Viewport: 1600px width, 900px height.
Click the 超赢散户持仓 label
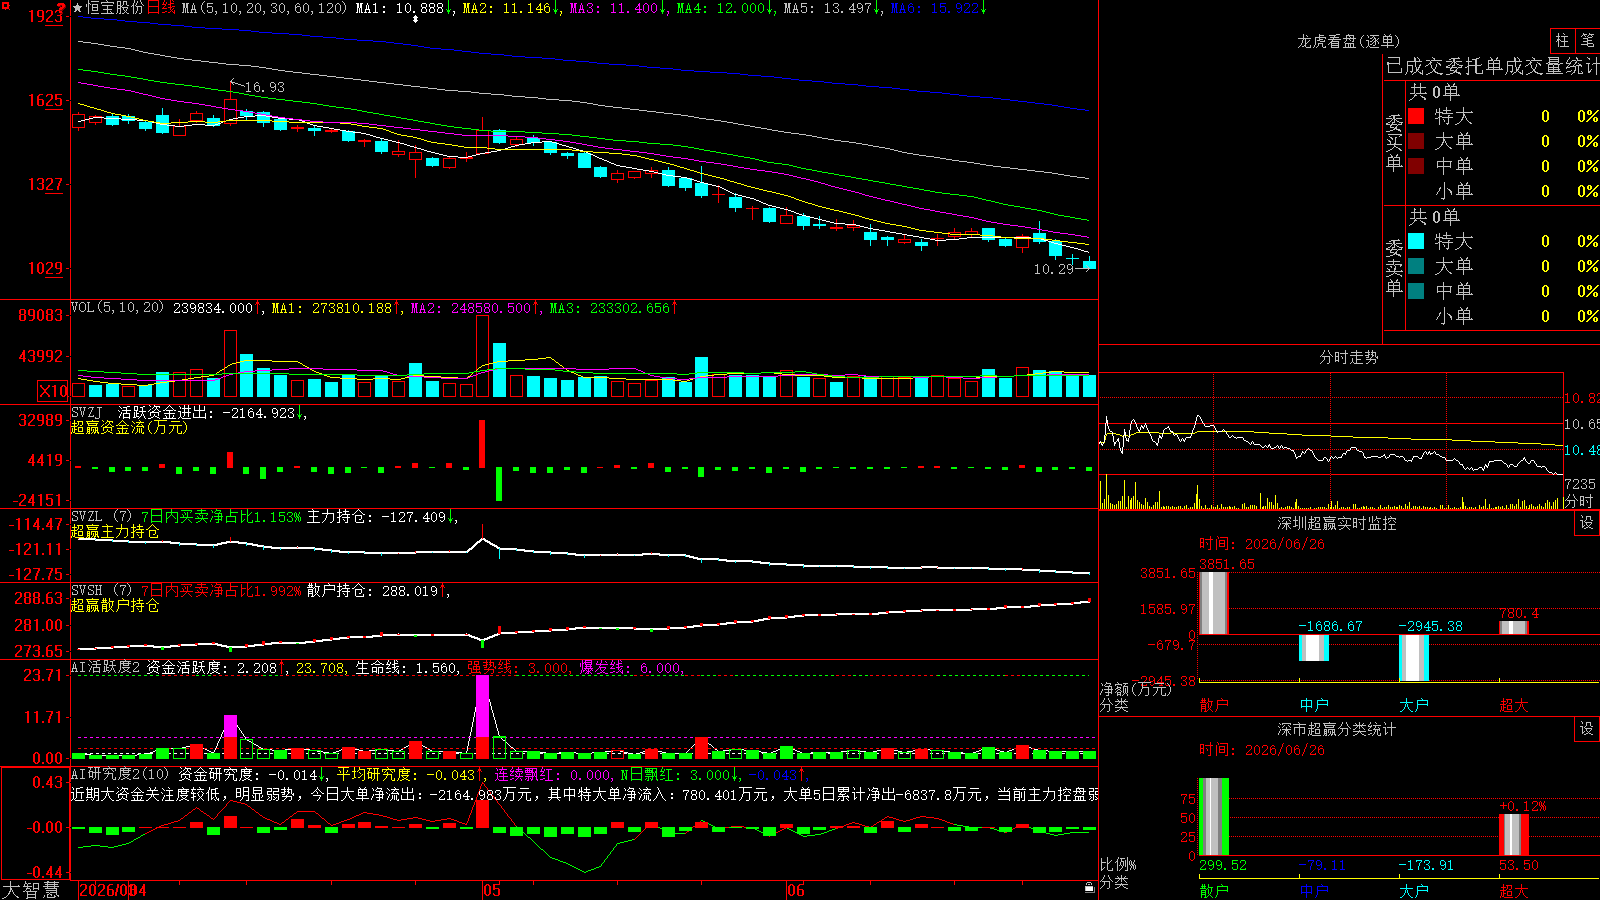click(115, 605)
